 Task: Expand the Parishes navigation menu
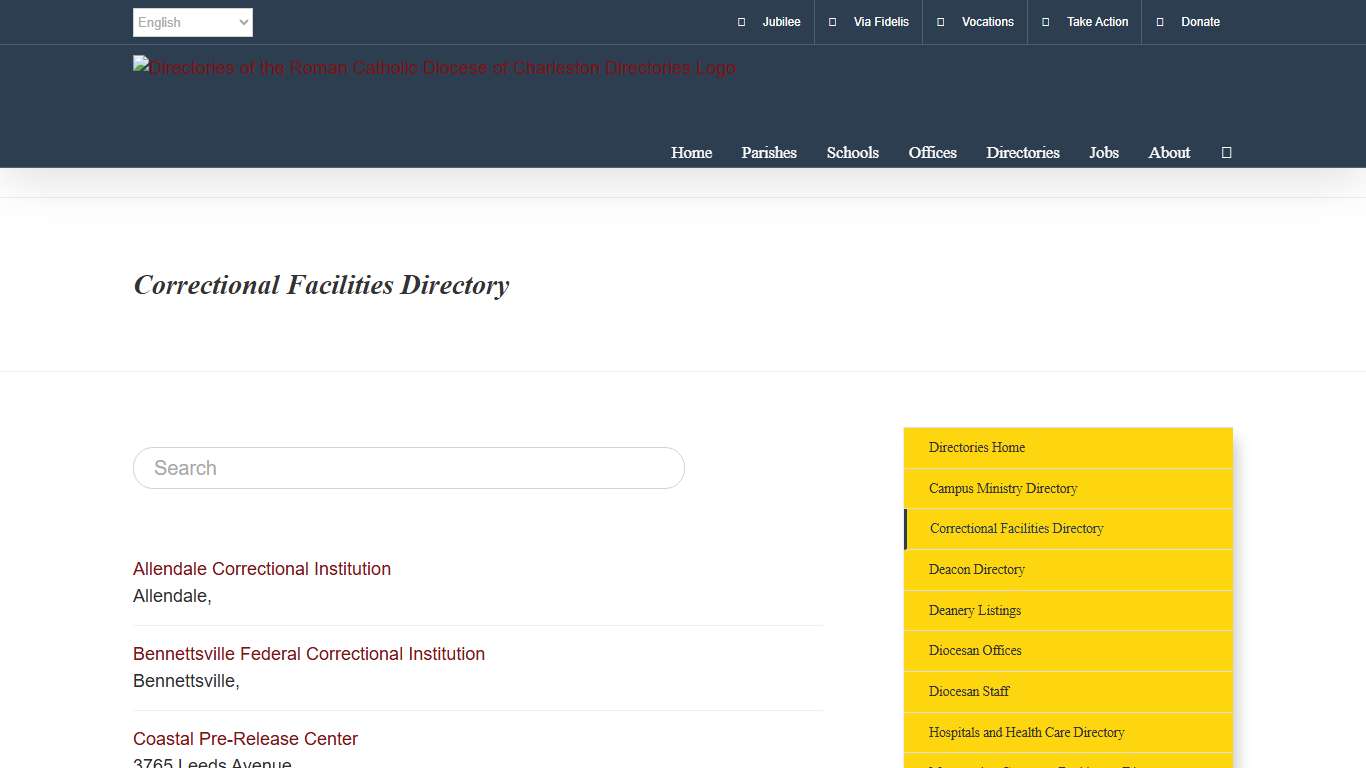click(x=769, y=152)
